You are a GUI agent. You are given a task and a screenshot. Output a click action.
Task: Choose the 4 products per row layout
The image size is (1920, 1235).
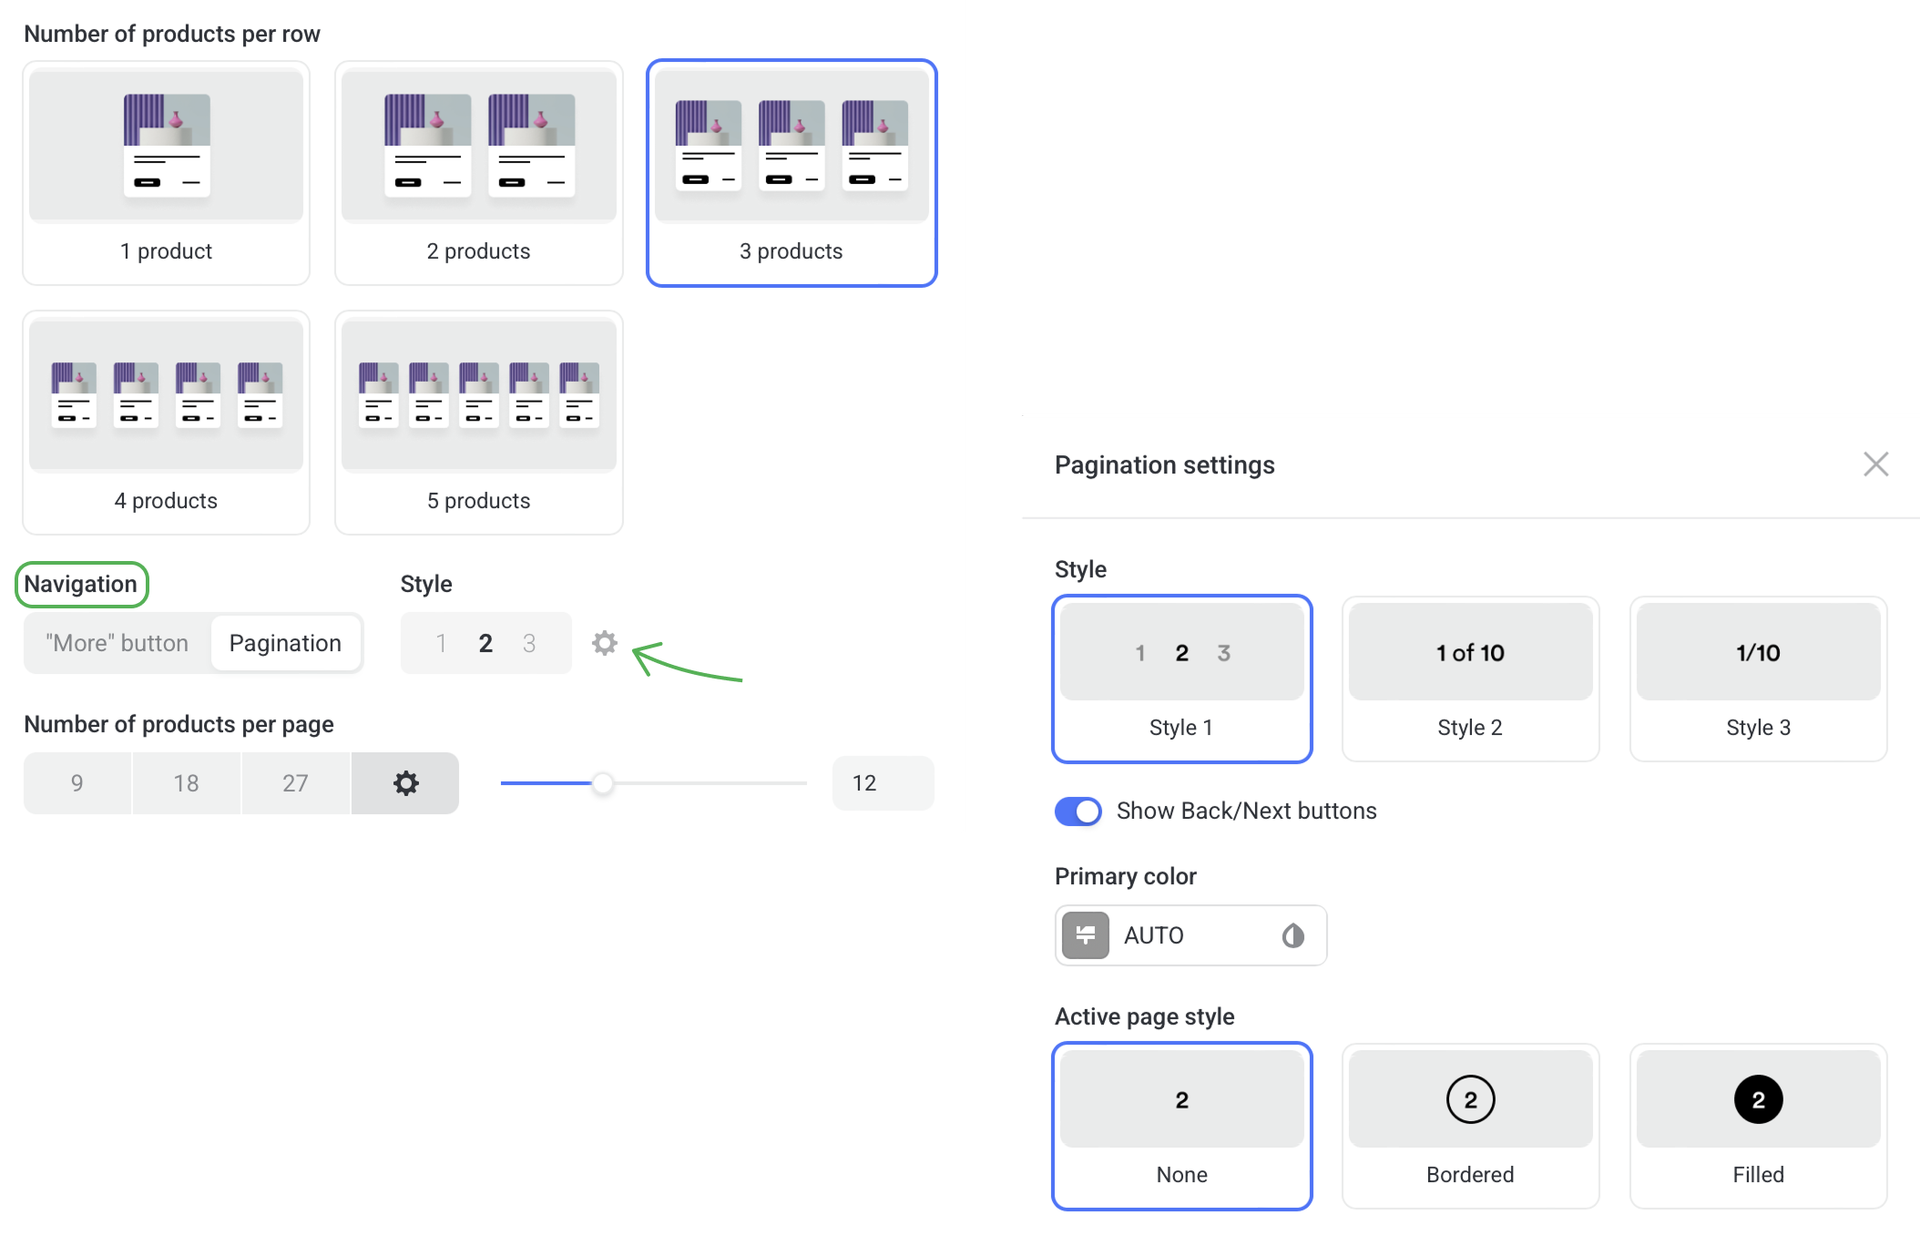click(x=166, y=422)
